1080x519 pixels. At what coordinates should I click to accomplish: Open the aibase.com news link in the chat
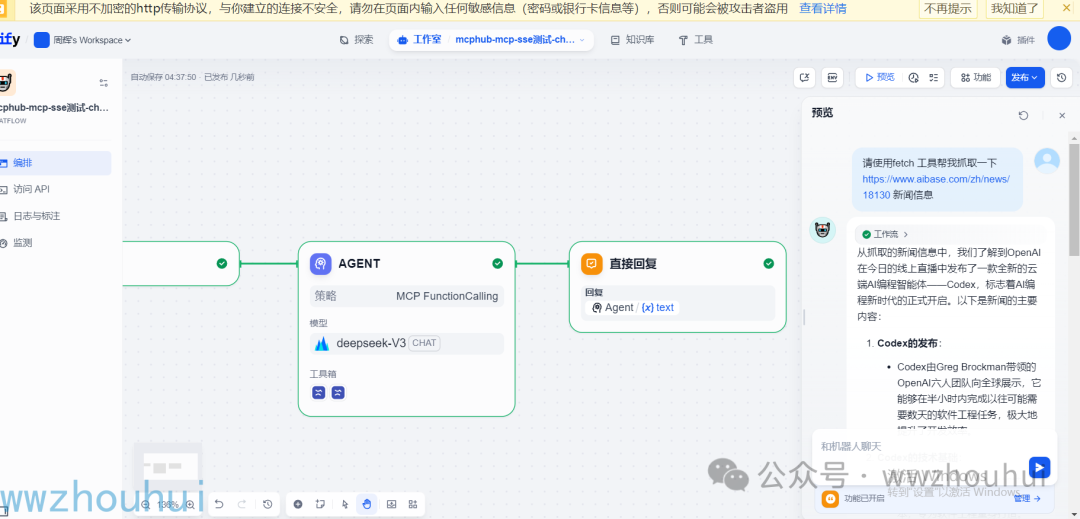click(x=936, y=187)
